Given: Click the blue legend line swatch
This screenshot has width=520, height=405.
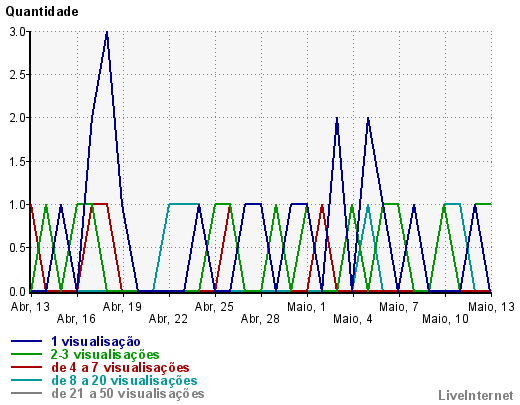Looking at the screenshot, I should tap(27, 341).
